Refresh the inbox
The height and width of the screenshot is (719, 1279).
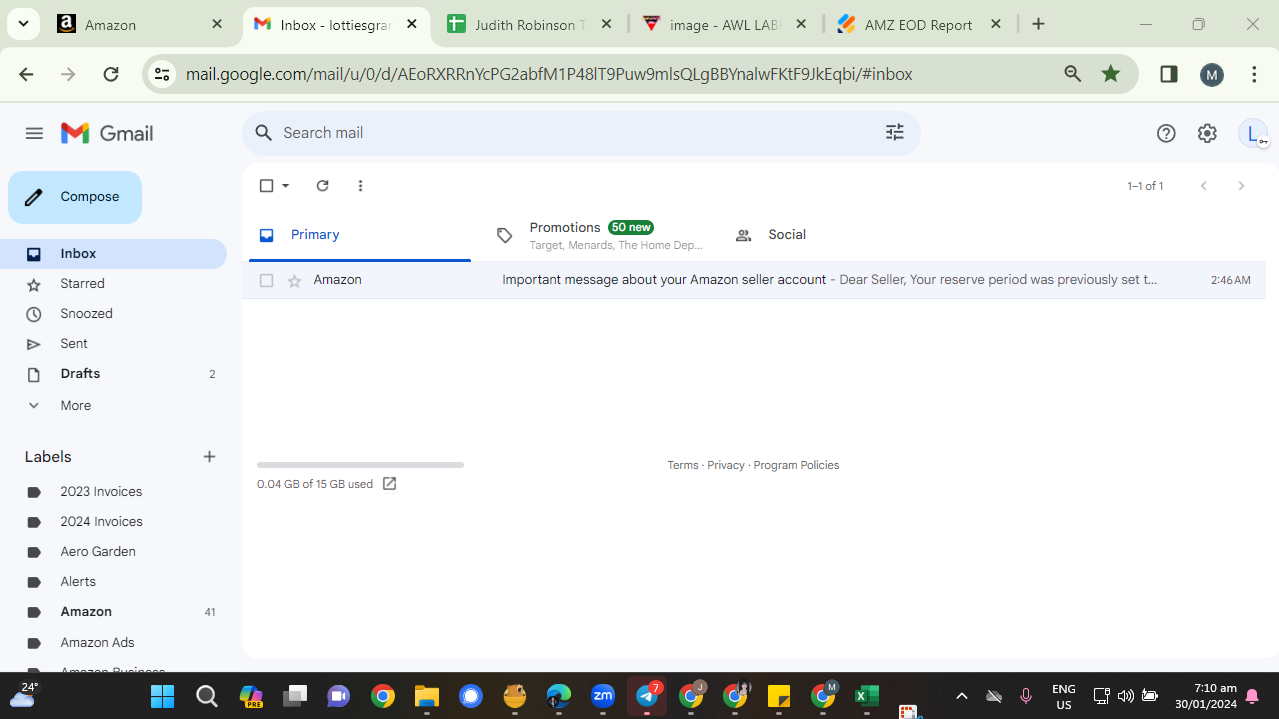(x=322, y=185)
